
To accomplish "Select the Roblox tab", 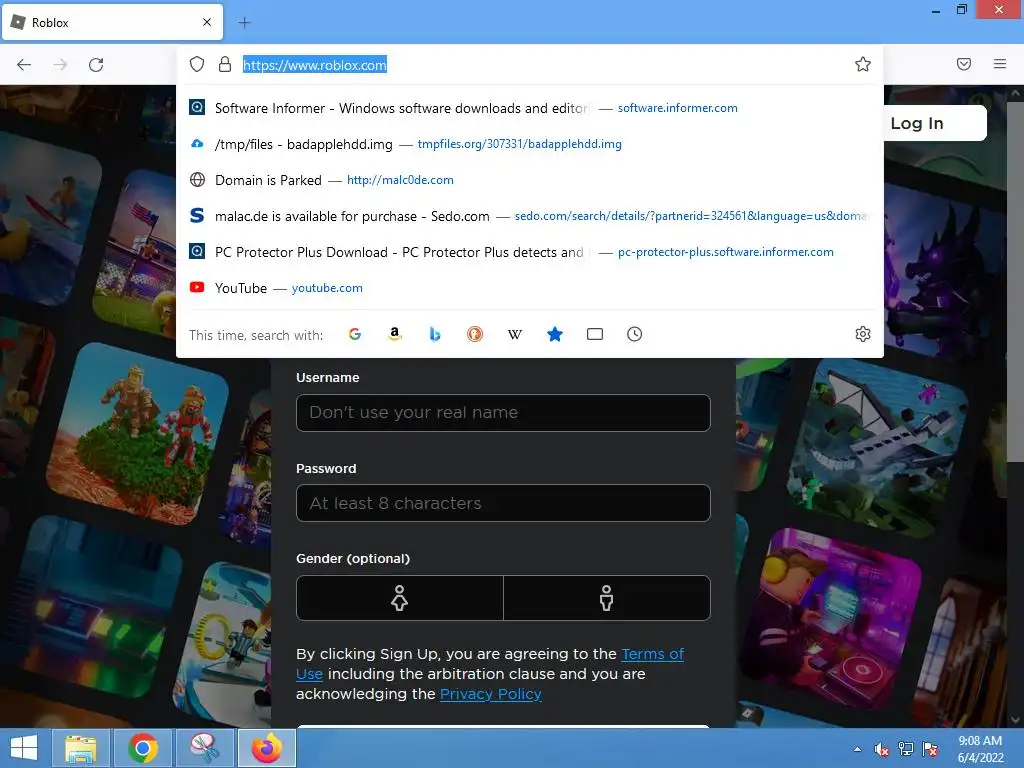I will point(112,22).
